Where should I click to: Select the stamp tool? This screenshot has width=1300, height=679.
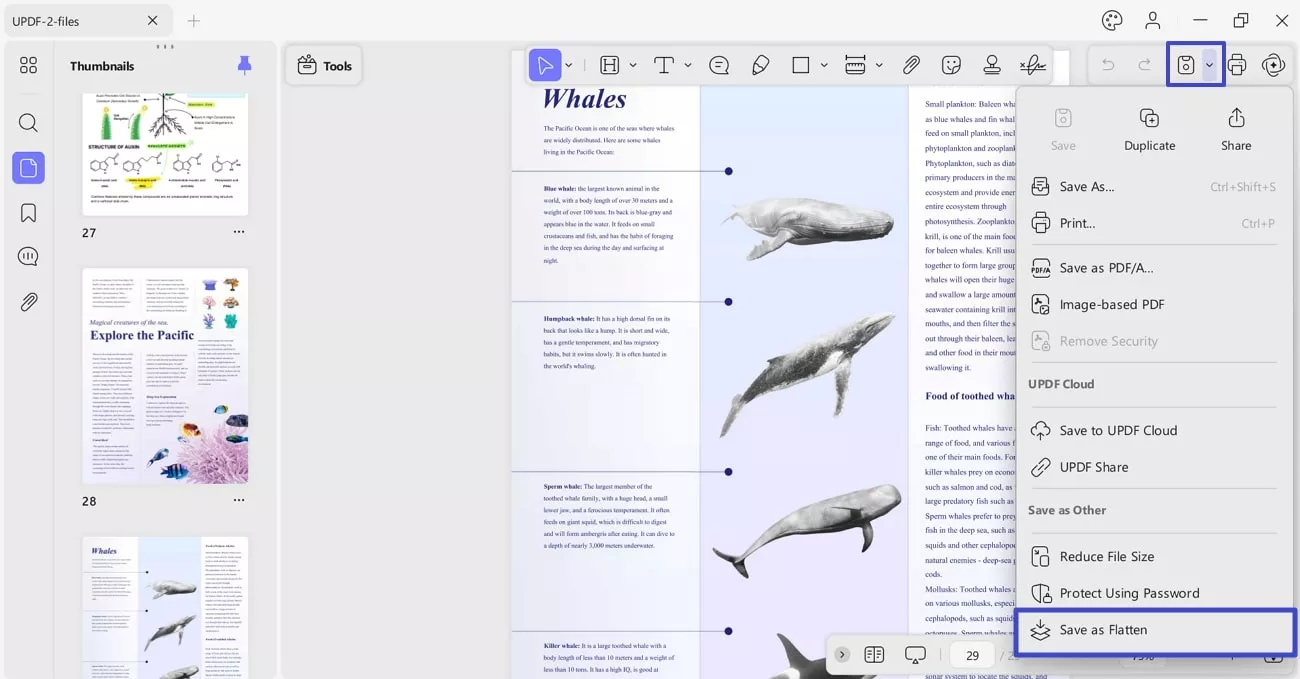coord(992,65)
